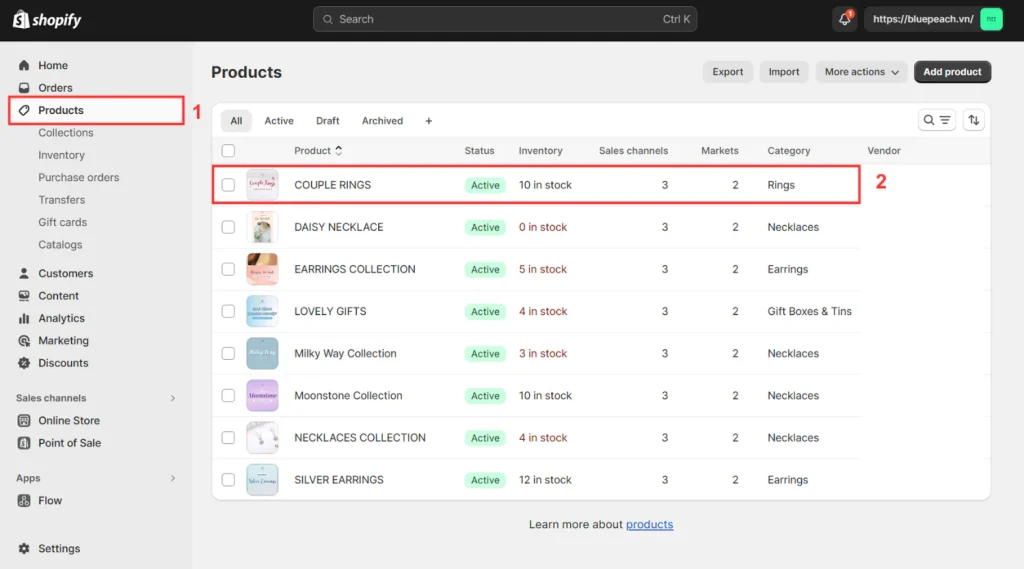
Task: Open Settings gear in sidebar
Action: pos(25,548)
